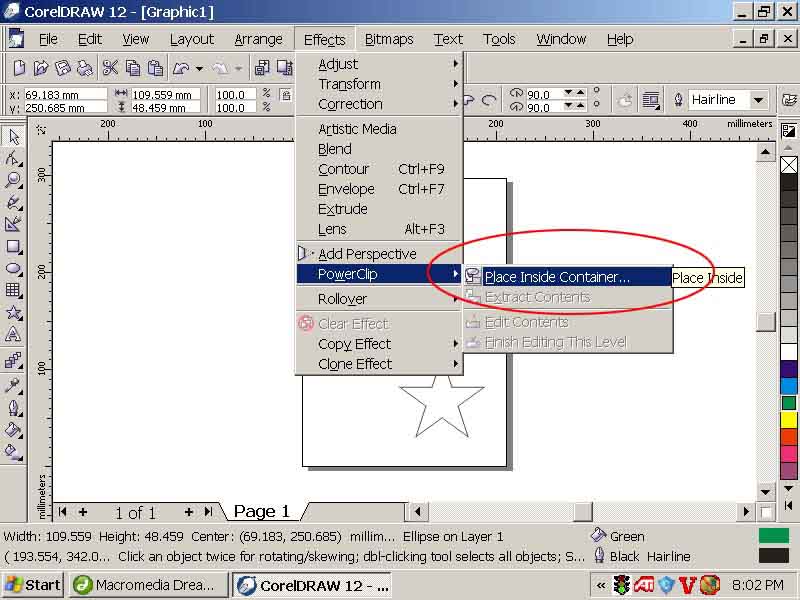Click the X position input field
The image size is (800, 600).
[65, 95]
